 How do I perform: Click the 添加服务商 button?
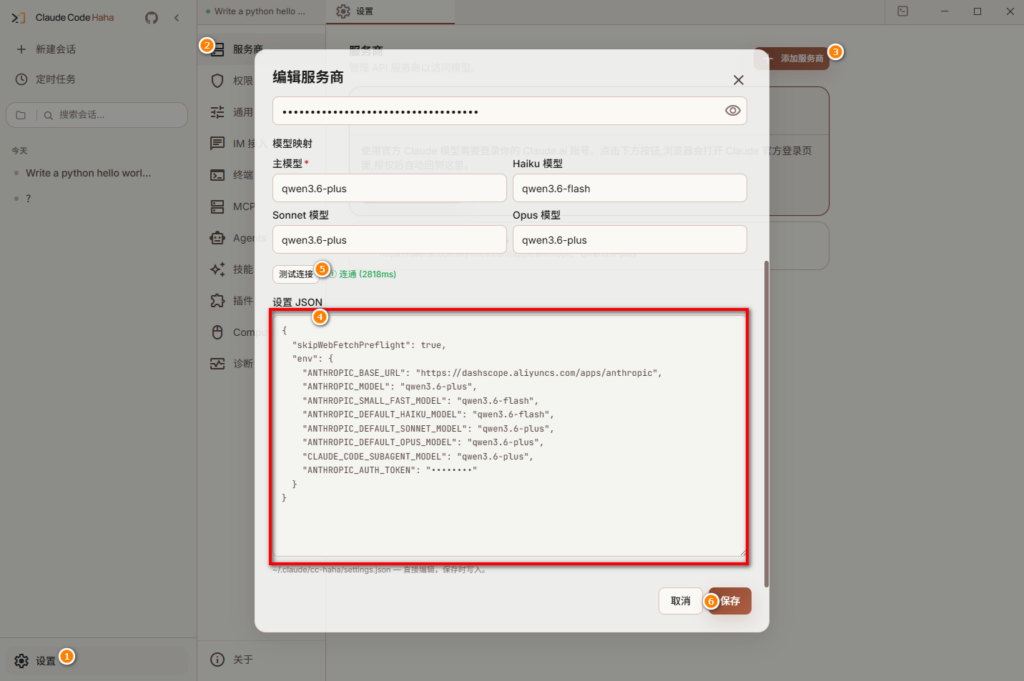click(x=792, y=58)
